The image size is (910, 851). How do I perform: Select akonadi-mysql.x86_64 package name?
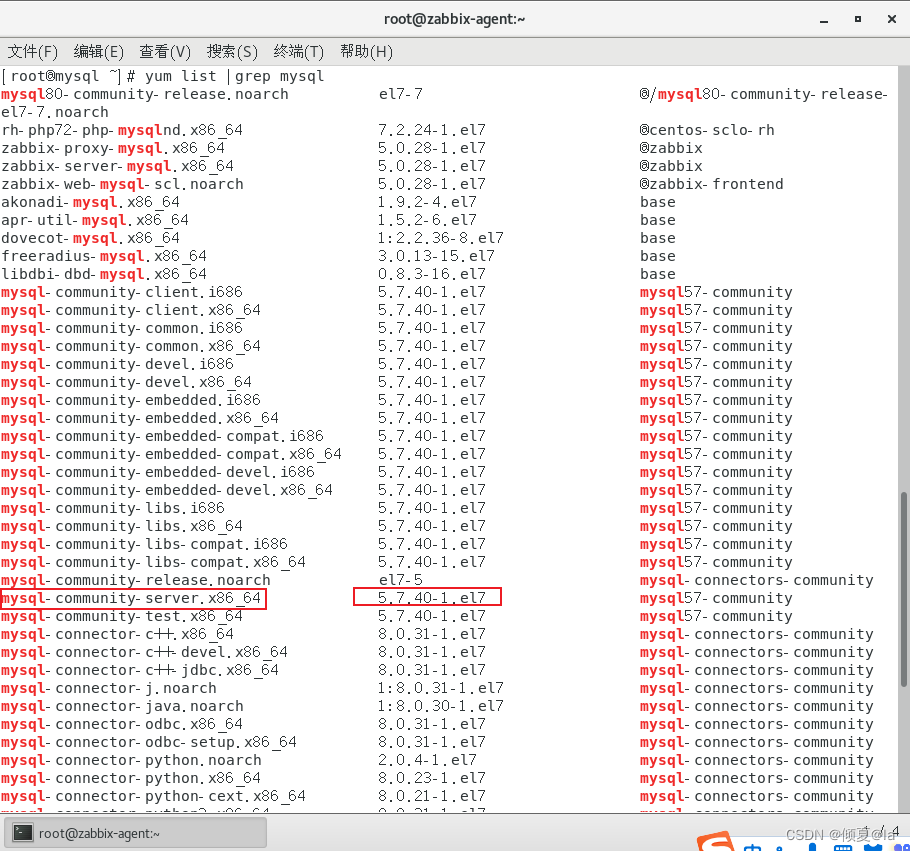91,202
